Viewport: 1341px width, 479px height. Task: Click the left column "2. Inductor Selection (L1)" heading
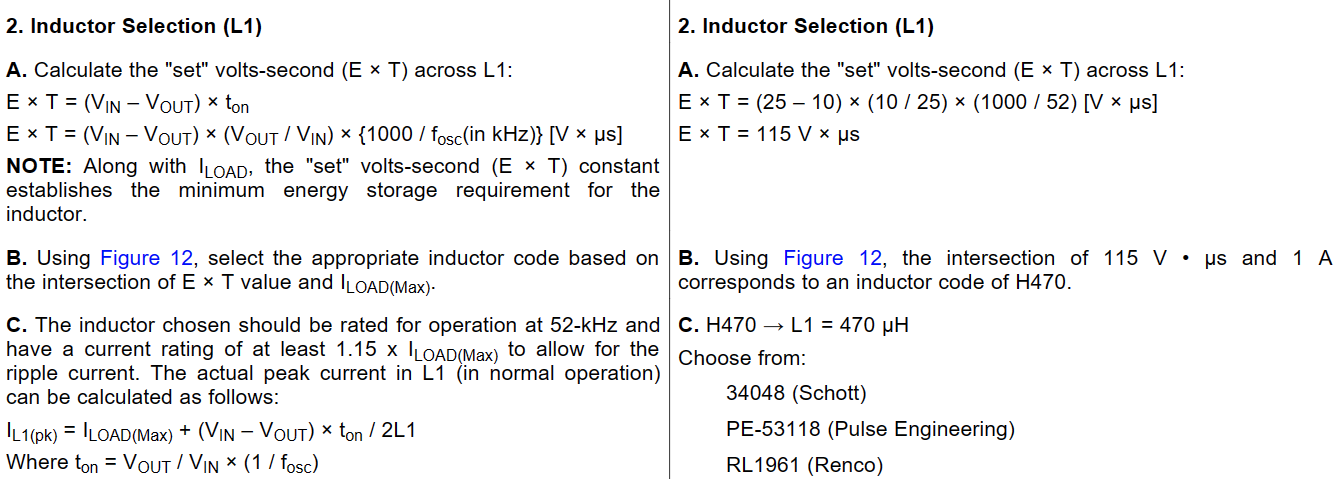pos(134,27)
